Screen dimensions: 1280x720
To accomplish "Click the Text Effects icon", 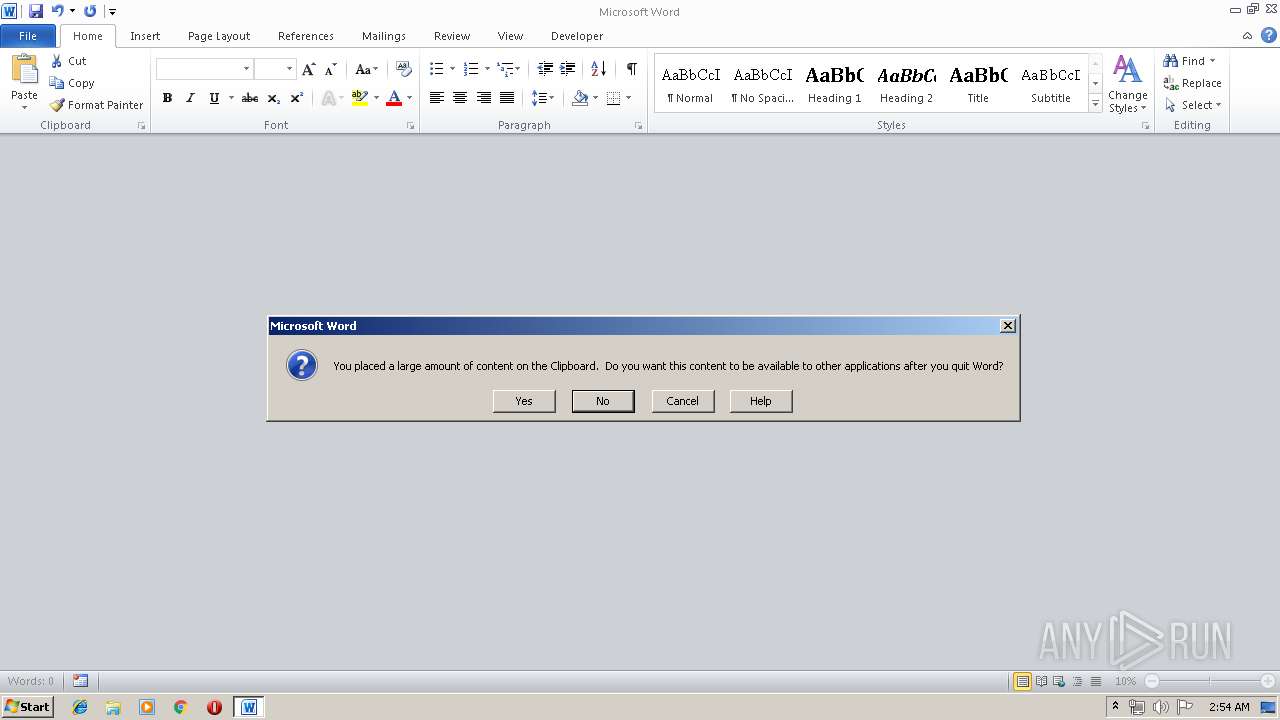I will click(x=328, y=98).
